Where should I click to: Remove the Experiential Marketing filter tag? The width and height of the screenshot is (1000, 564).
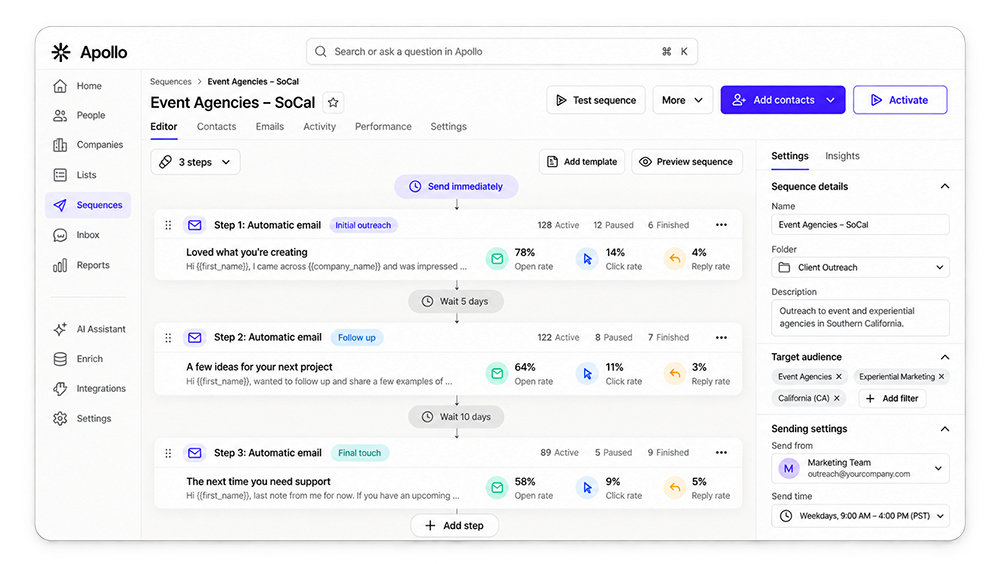pos(941,377)
